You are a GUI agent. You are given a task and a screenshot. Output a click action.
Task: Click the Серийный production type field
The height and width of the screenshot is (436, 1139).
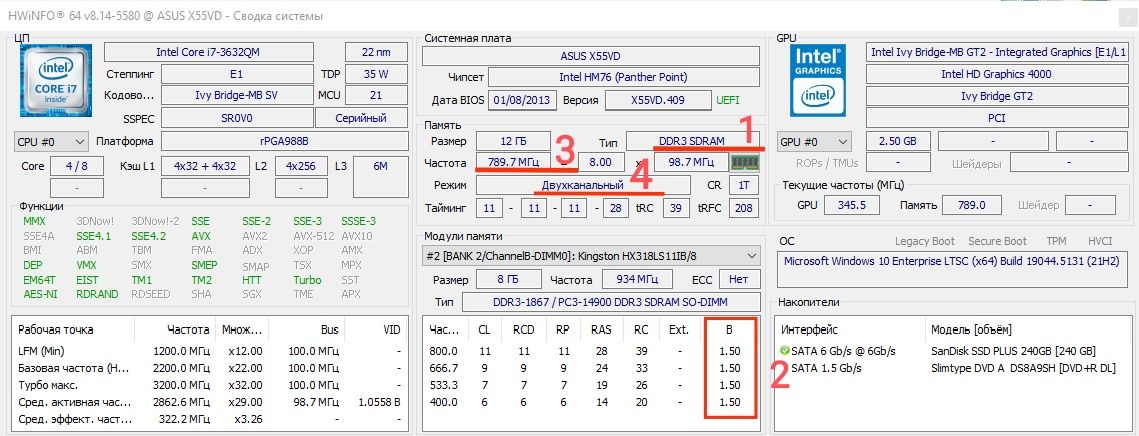361,118
